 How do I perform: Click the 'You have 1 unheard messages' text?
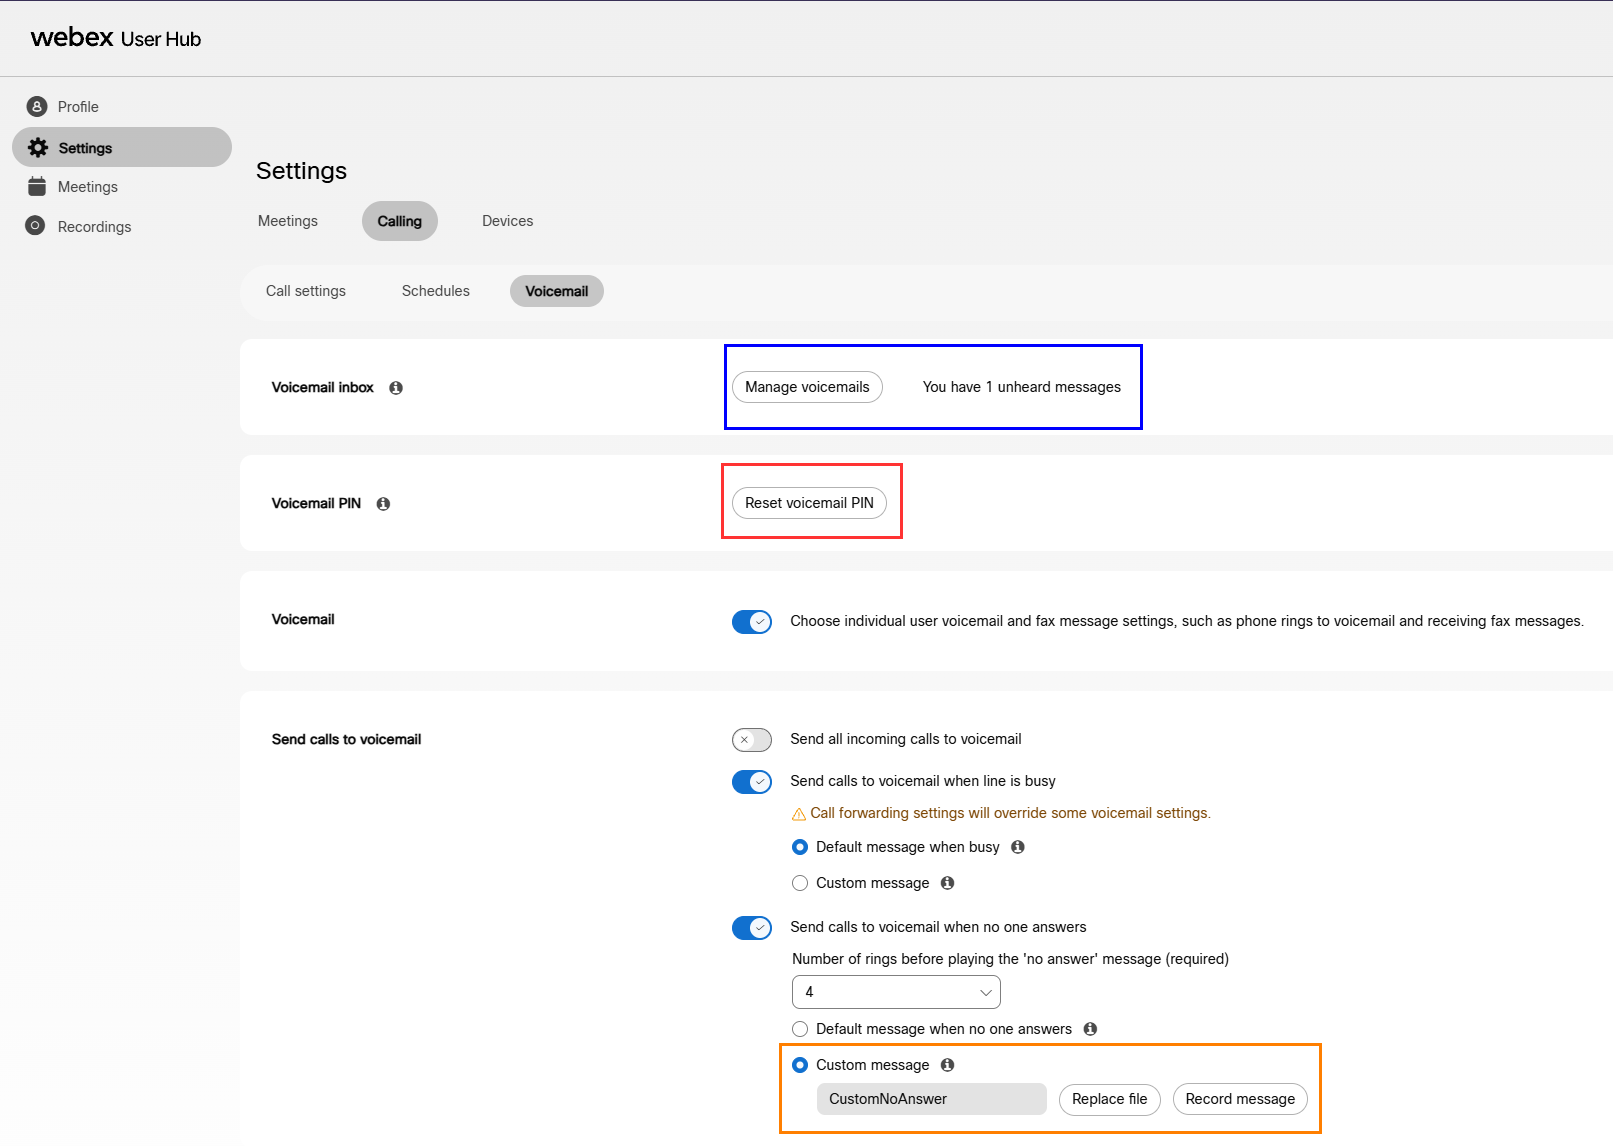[x=1022, y=387]
